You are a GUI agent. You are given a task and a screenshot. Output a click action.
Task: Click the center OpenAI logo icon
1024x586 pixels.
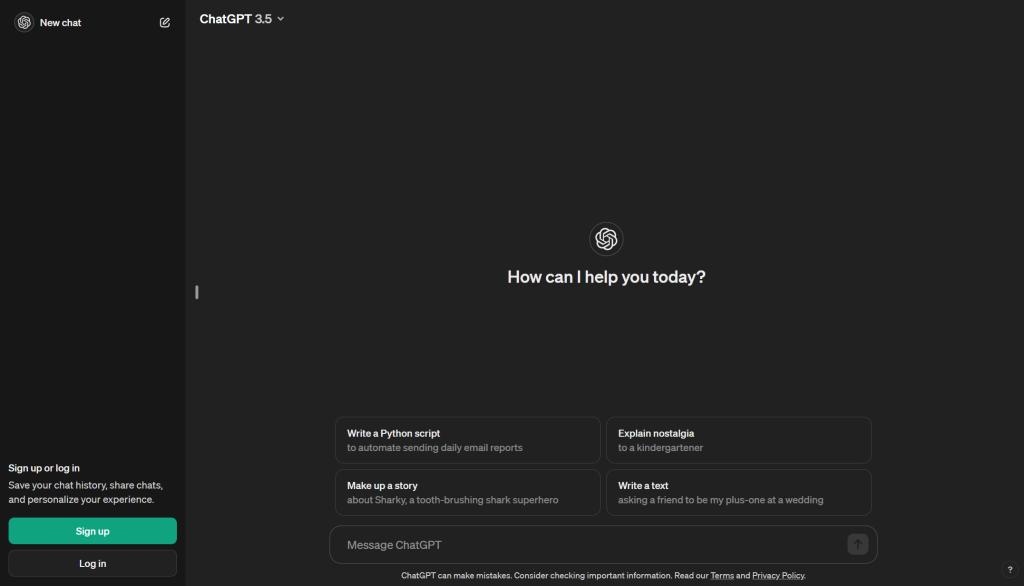[606, 239]
